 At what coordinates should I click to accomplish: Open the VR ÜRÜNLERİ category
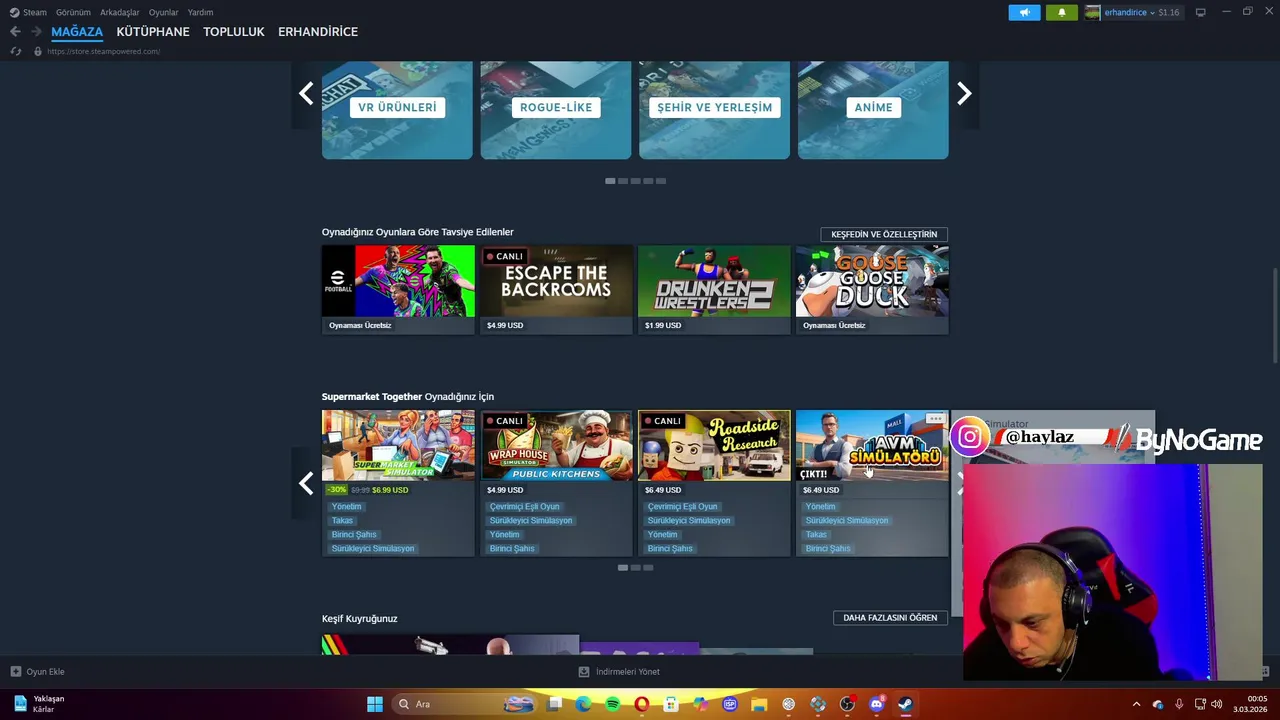click(397, 108)
